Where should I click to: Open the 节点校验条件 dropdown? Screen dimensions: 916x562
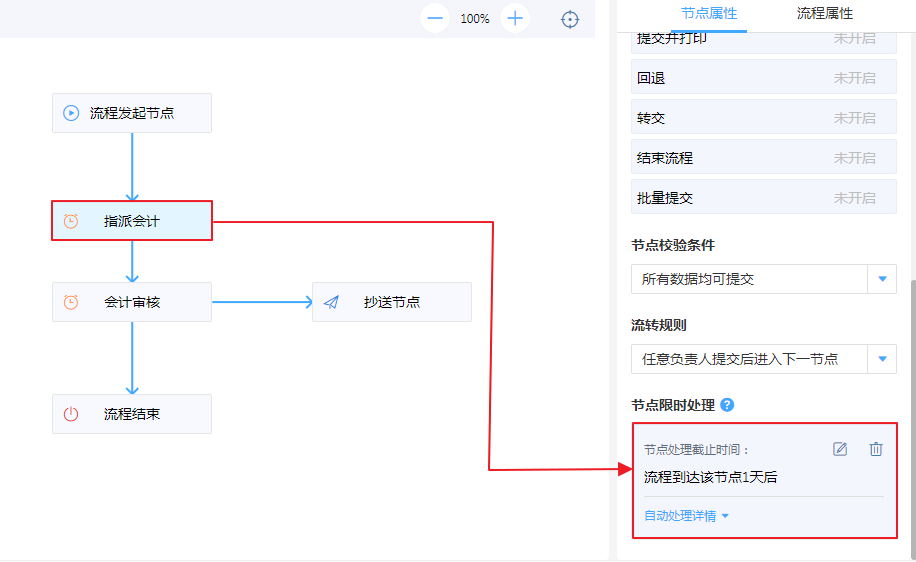882,279
